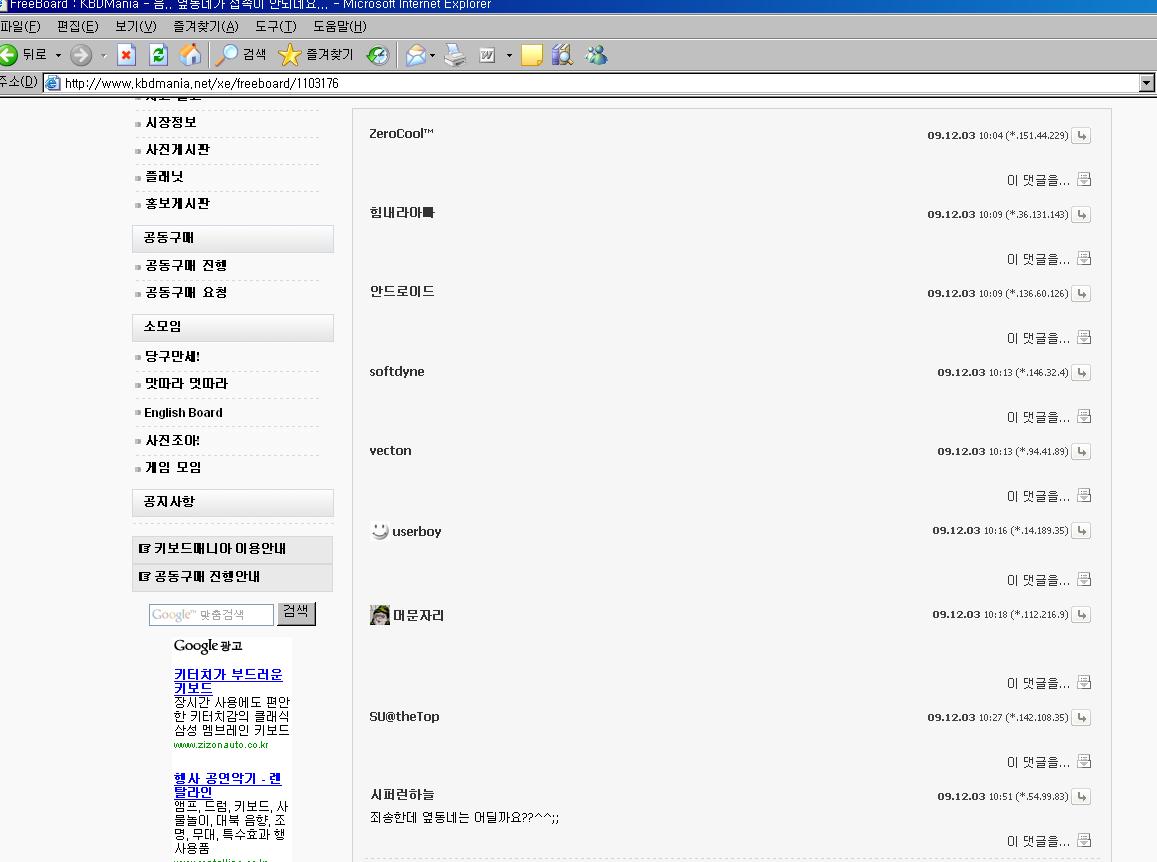Click 이 댓글을... link under vecton comment

[x=1038, y=497]
